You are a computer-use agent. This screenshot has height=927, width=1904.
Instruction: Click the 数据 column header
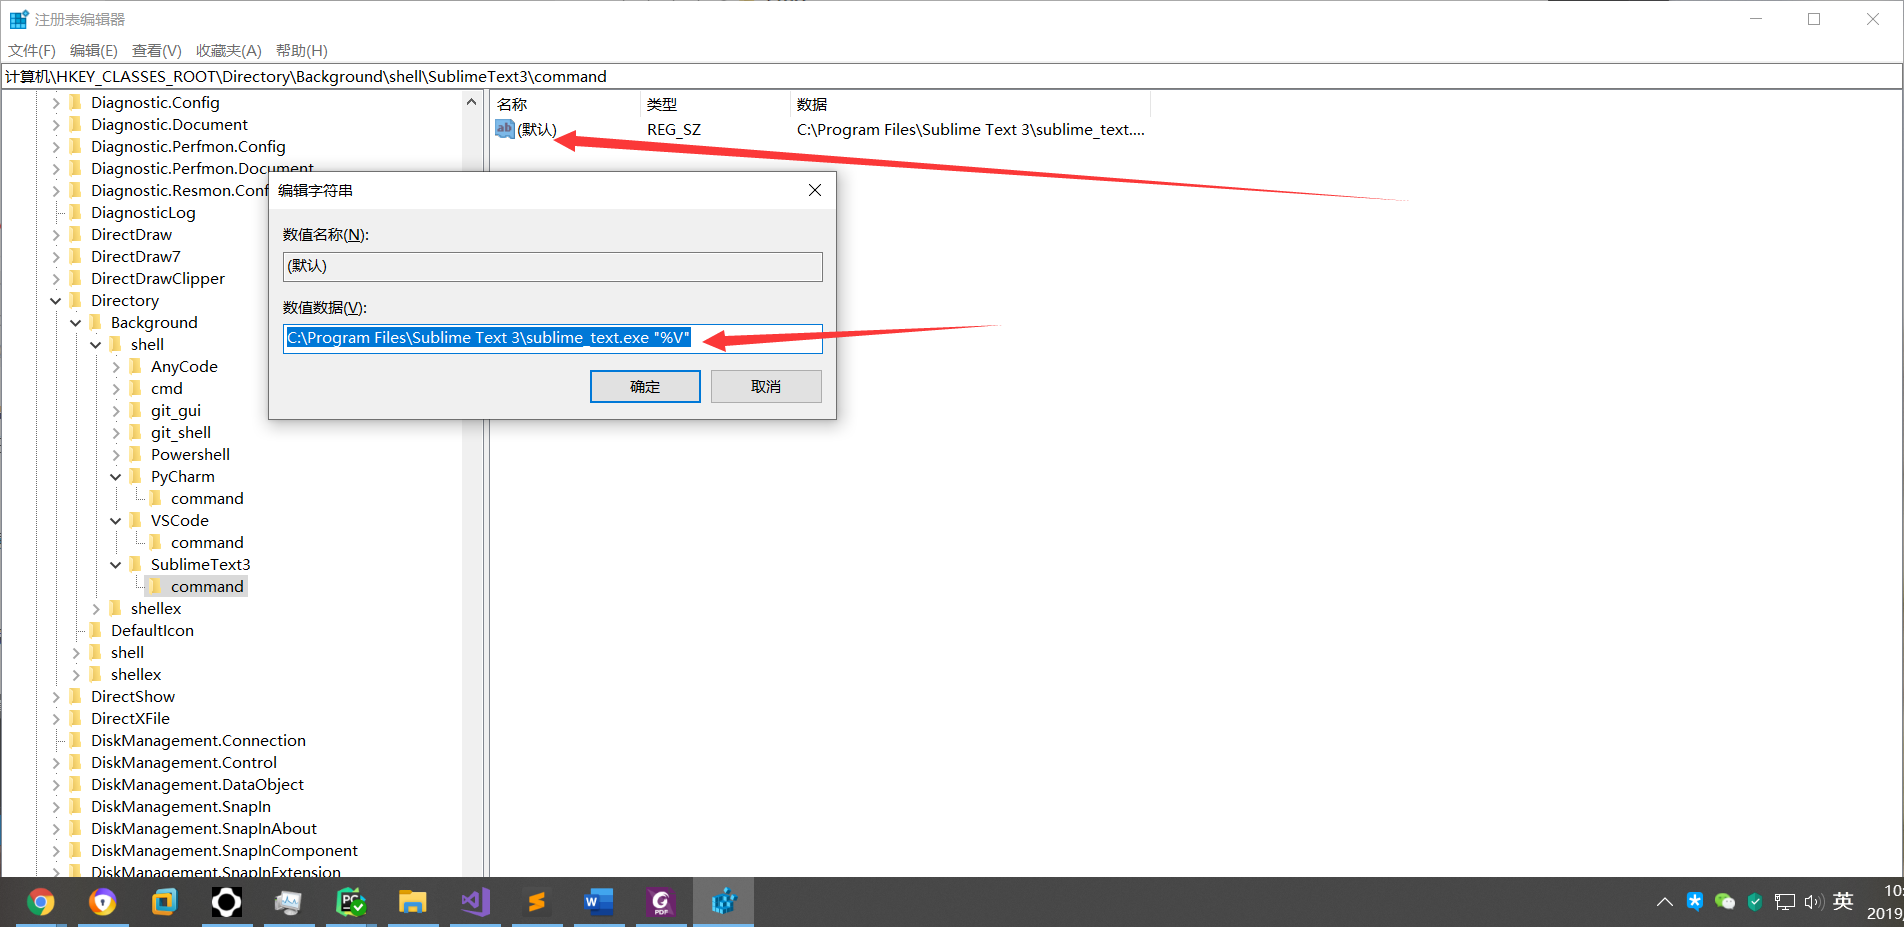(x=970, y=104)
